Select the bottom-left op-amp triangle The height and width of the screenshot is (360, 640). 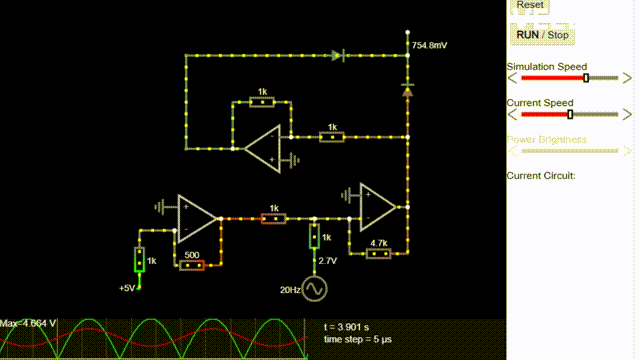[197, 219]
